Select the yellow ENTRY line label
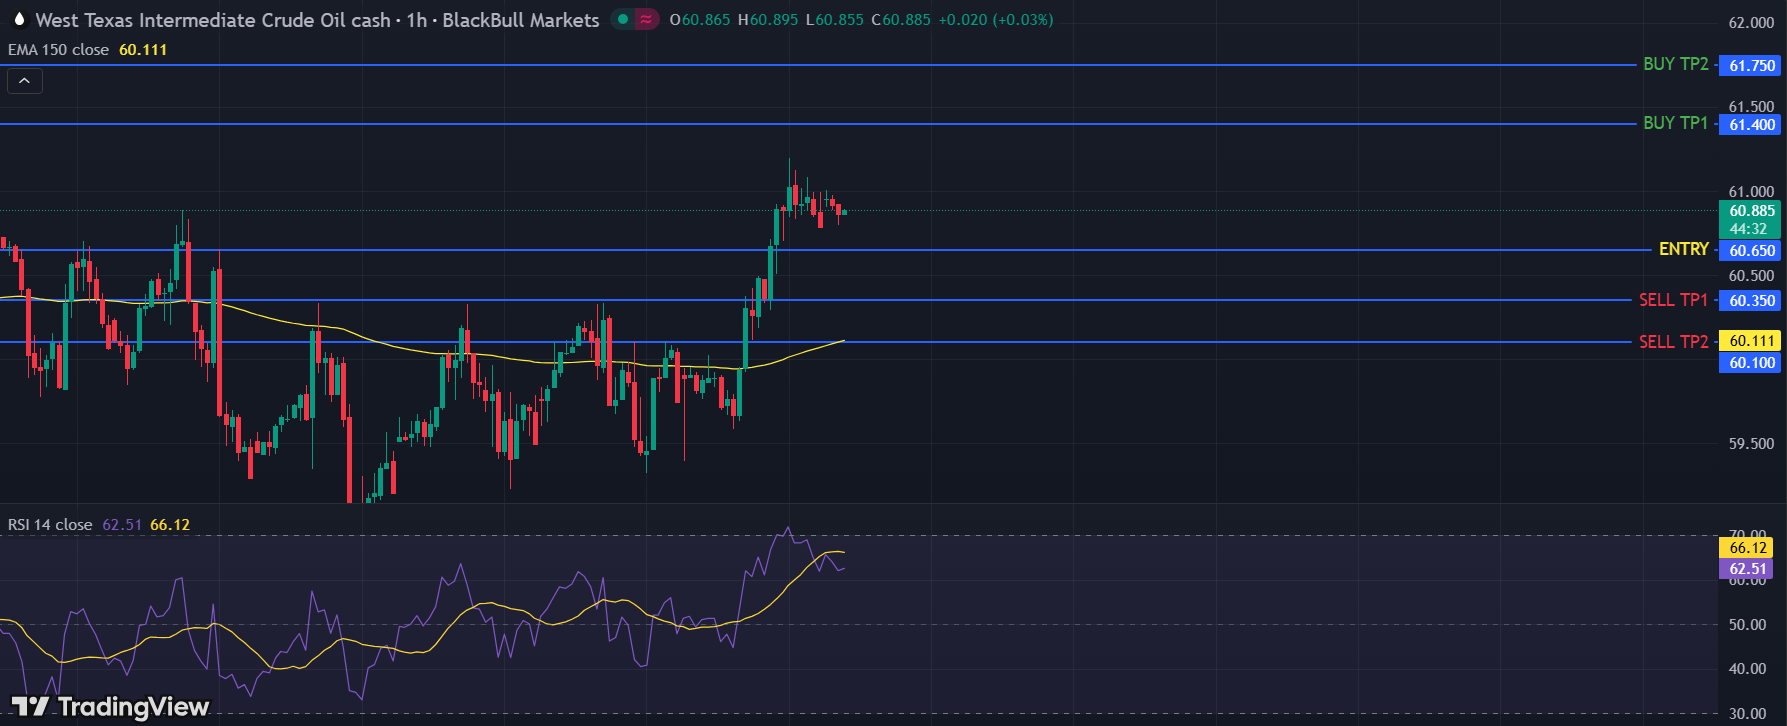1787x726 pixels. coord(1683,249)
